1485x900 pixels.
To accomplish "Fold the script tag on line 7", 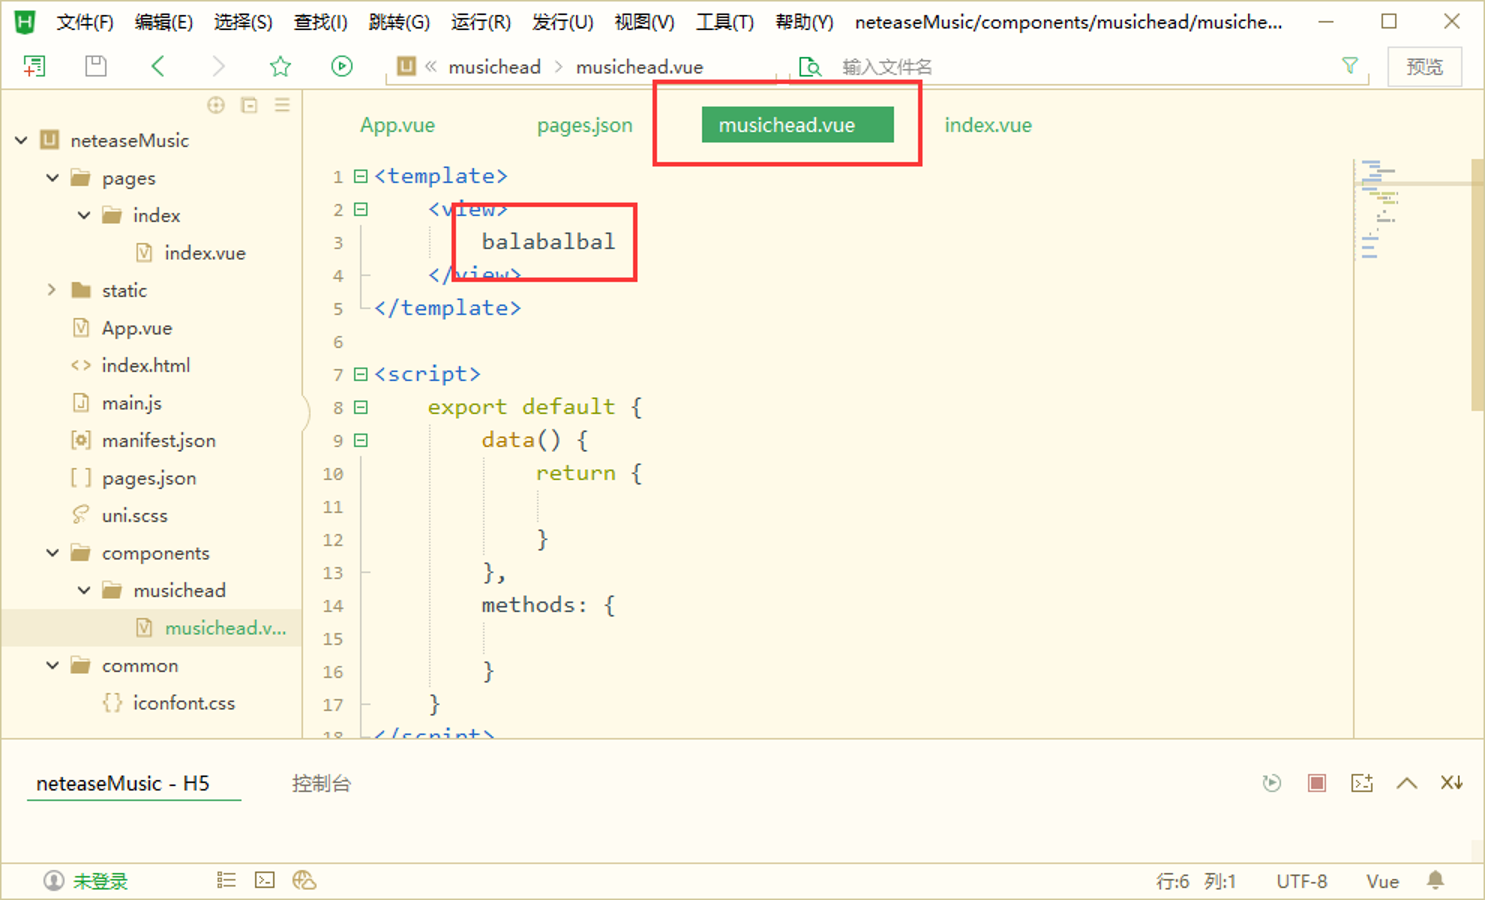I will pos(361,374).
